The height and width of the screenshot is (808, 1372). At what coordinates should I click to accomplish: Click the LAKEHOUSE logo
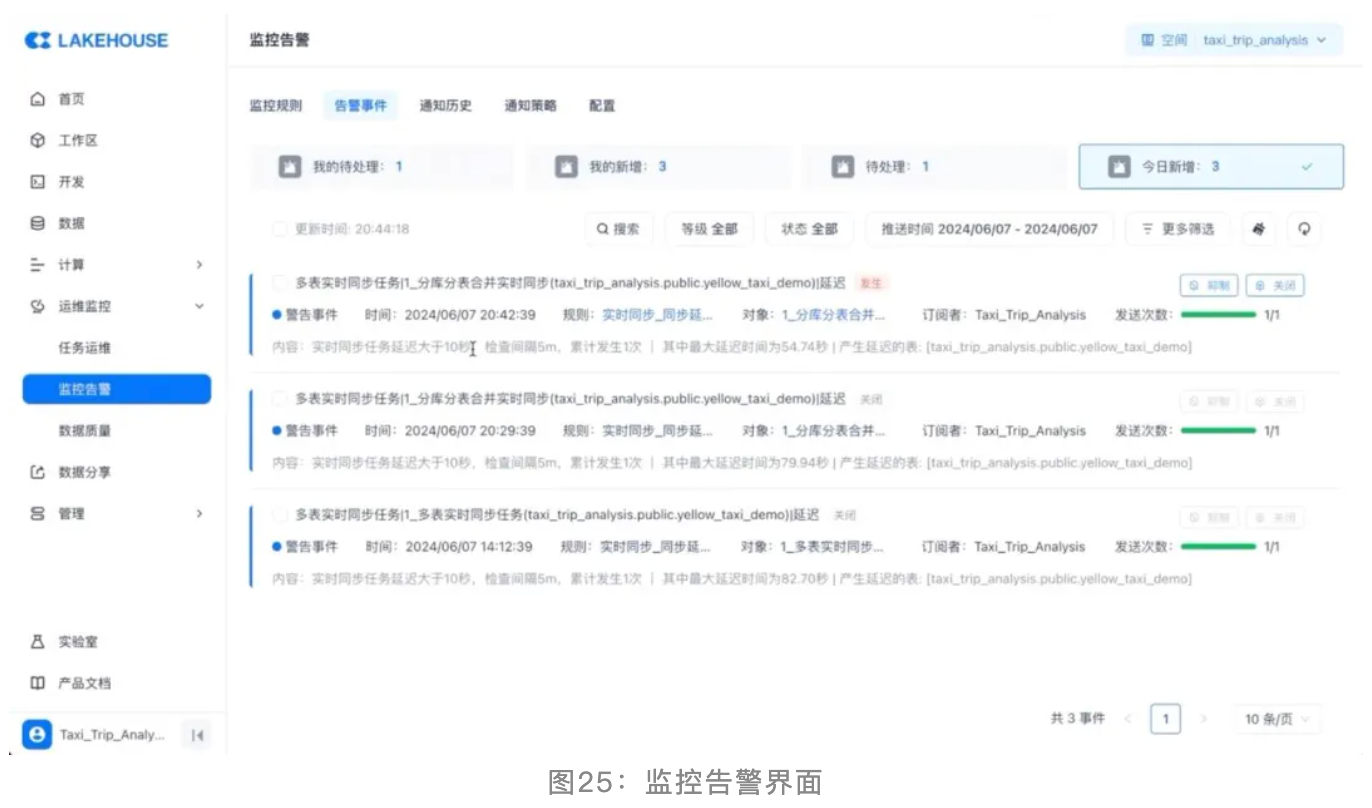(x=96, y=41)
